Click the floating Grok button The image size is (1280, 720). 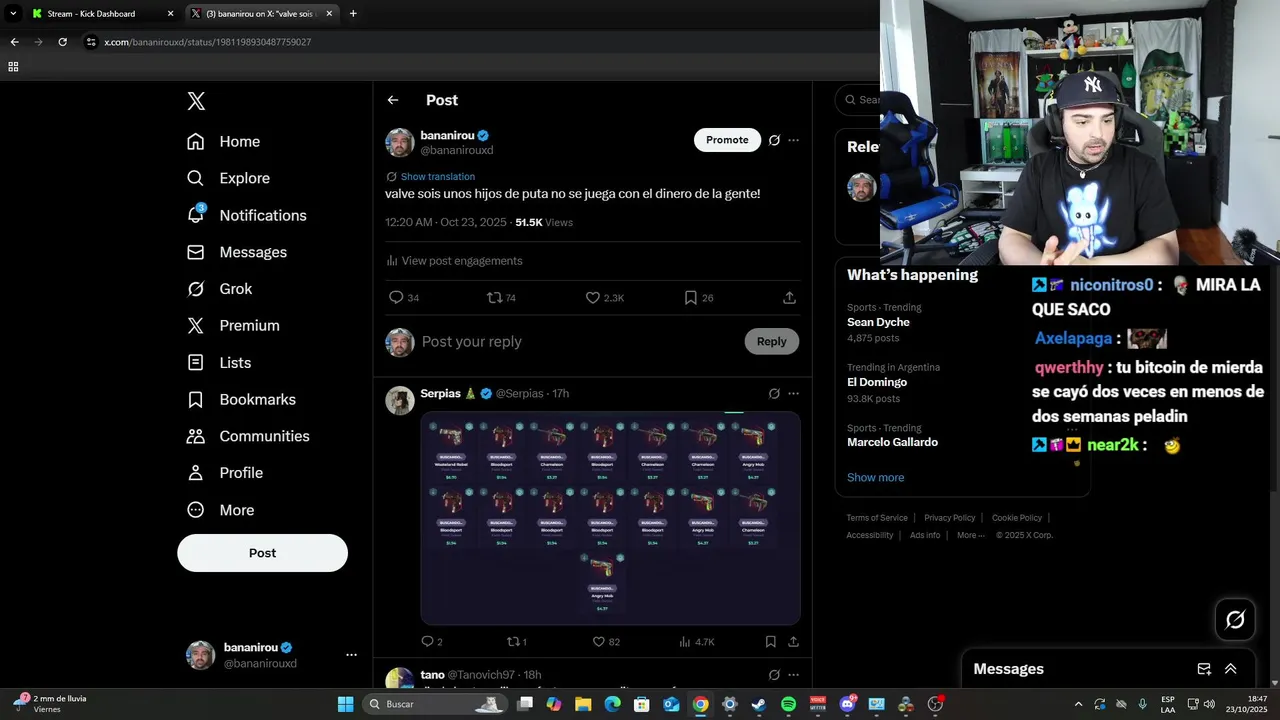pos(1235,620)
